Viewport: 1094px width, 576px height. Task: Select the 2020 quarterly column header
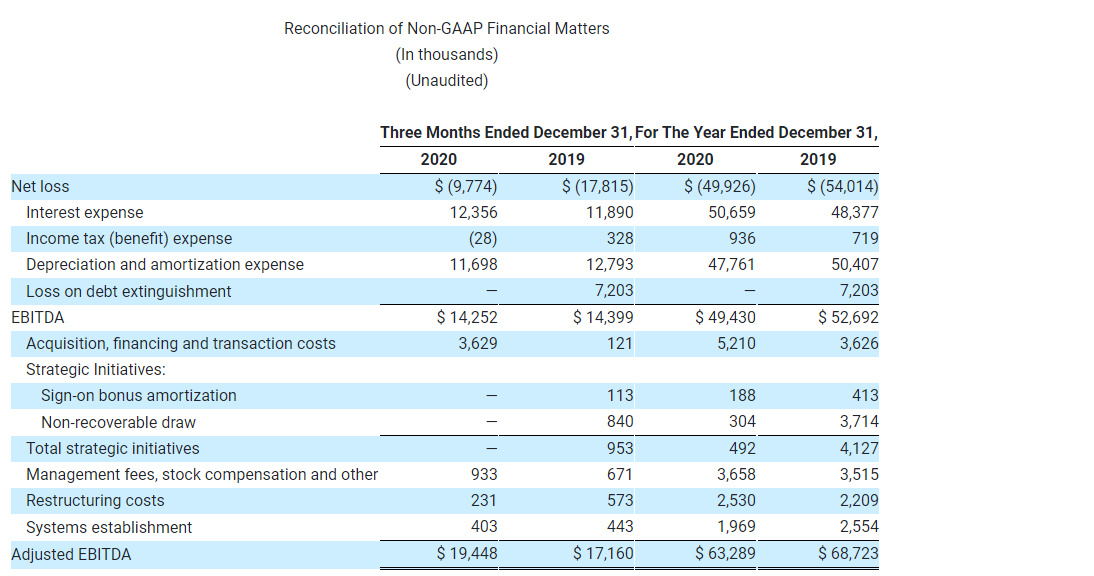pyautogui.click(x=438, y=159)
